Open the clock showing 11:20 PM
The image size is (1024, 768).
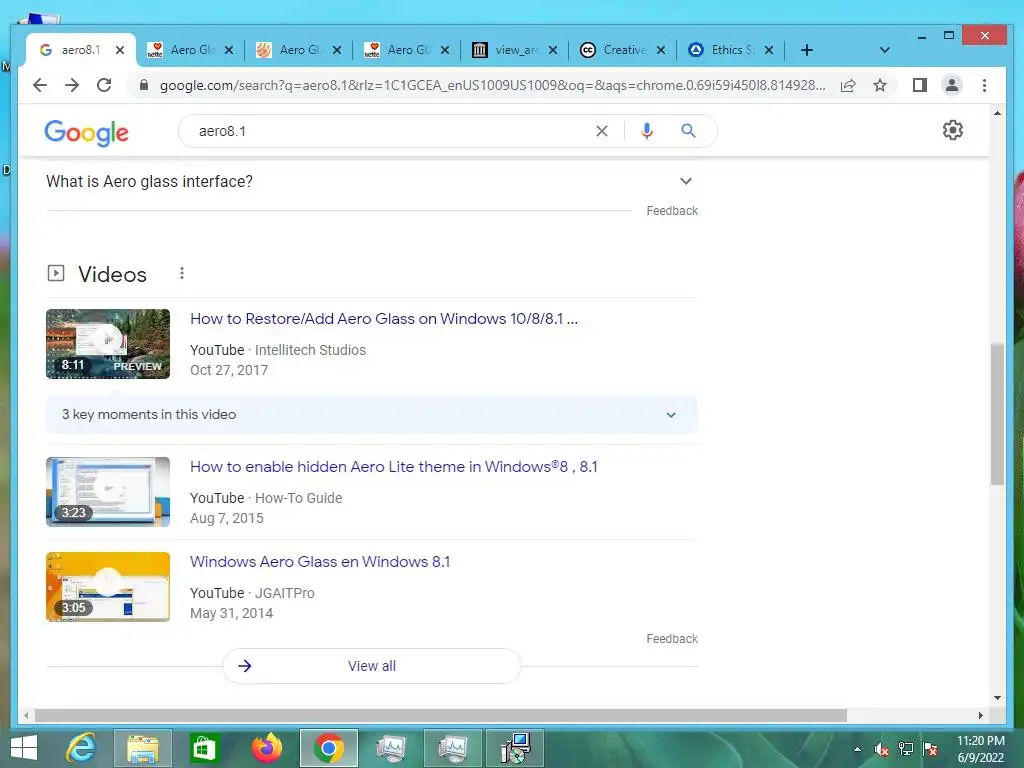pyautogui.click(x=980, y=749)
